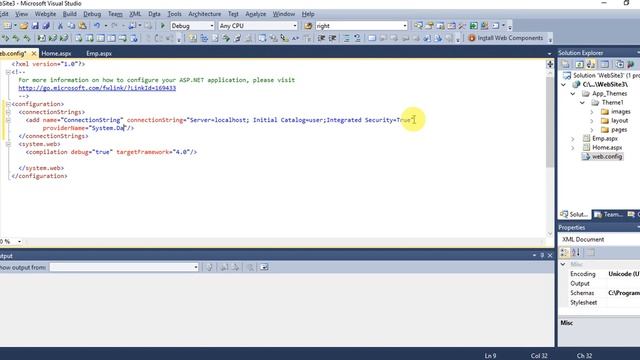640x360 pixels.
Task: Click the editor split window handle icon
Action: 550,64
